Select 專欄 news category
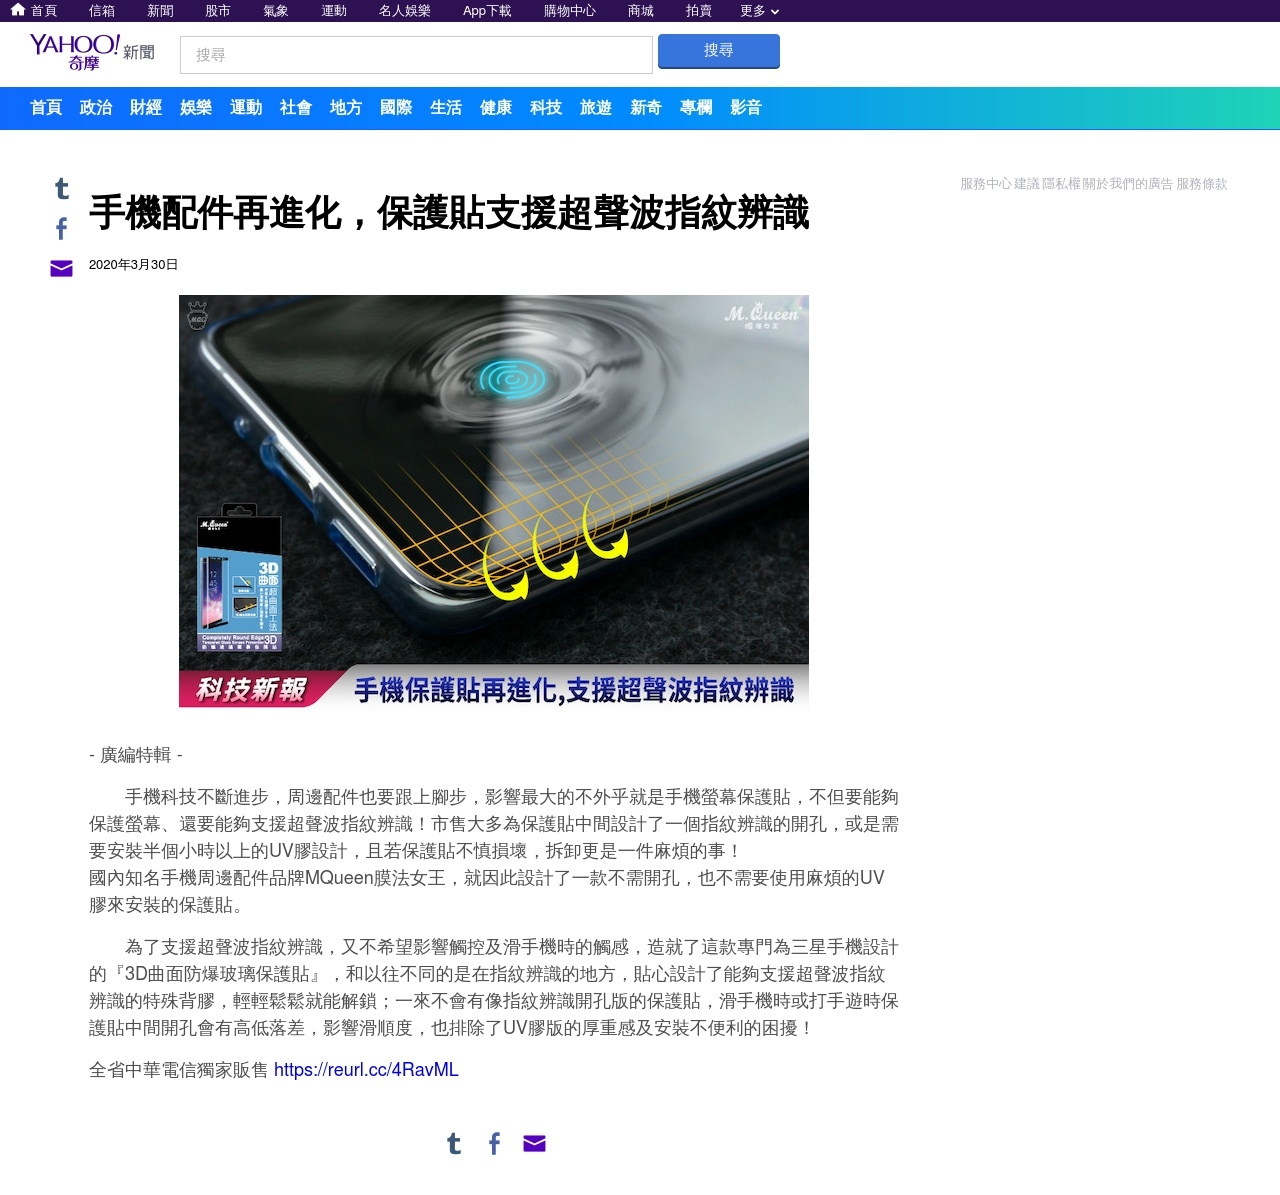The height and width of the screenshot is (1195, 1280). pos(696,108)
